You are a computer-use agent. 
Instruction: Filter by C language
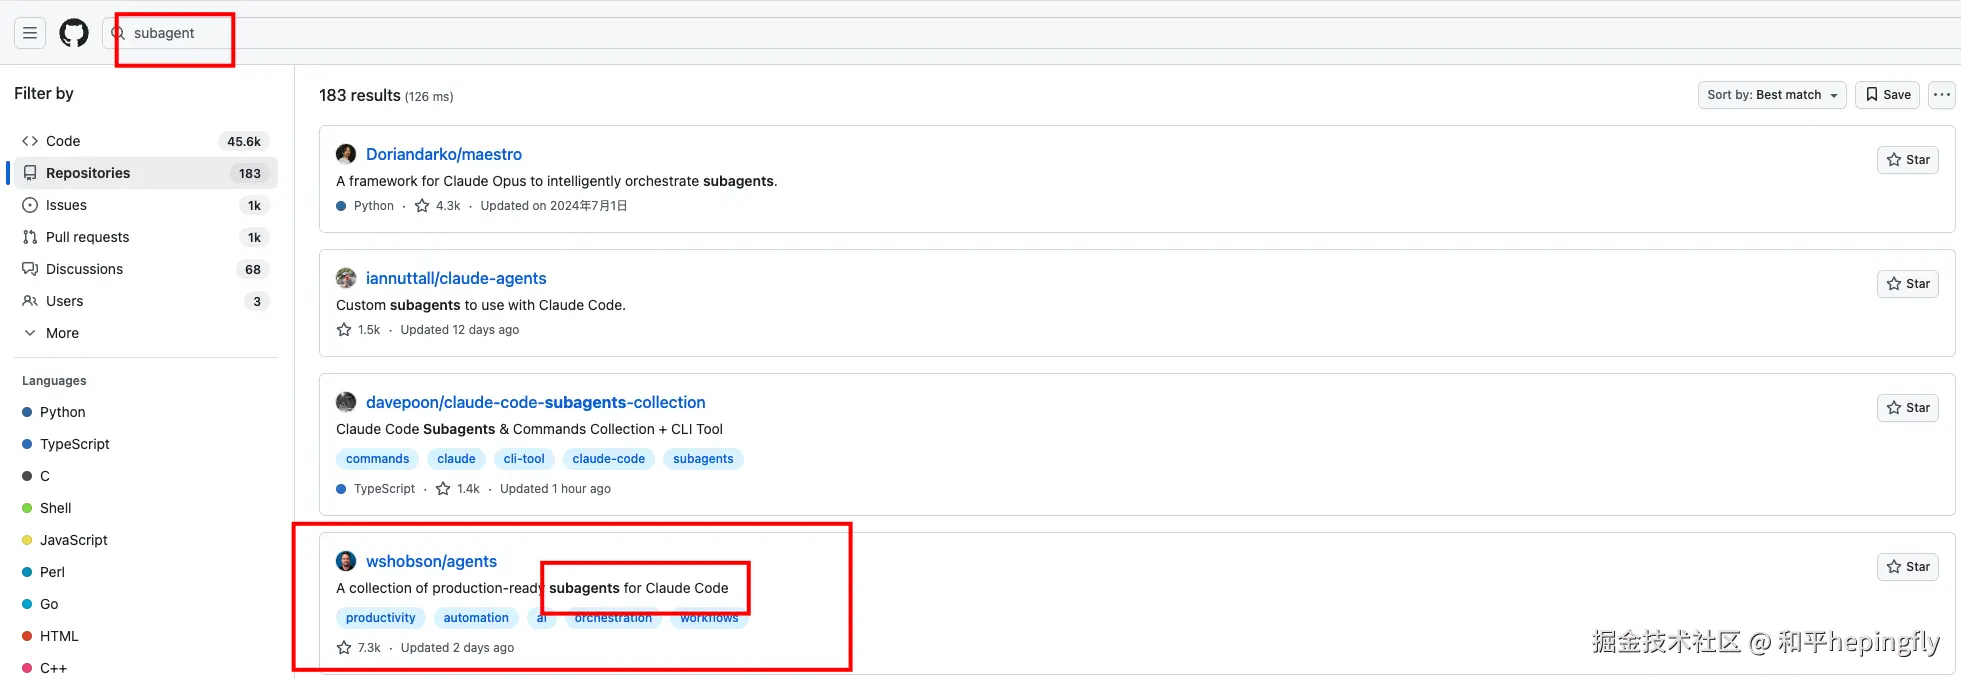(36, 476)
